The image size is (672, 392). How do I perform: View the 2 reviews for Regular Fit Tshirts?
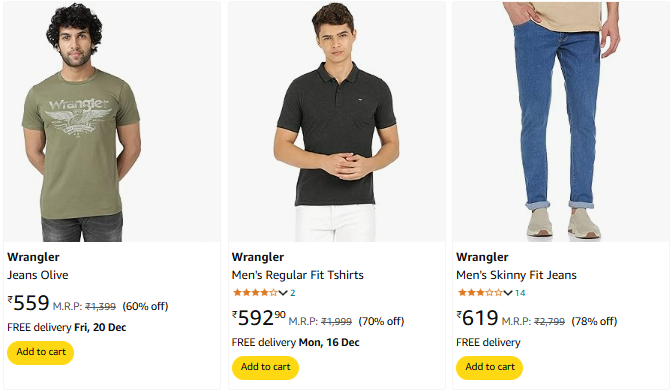coord(293,293)
